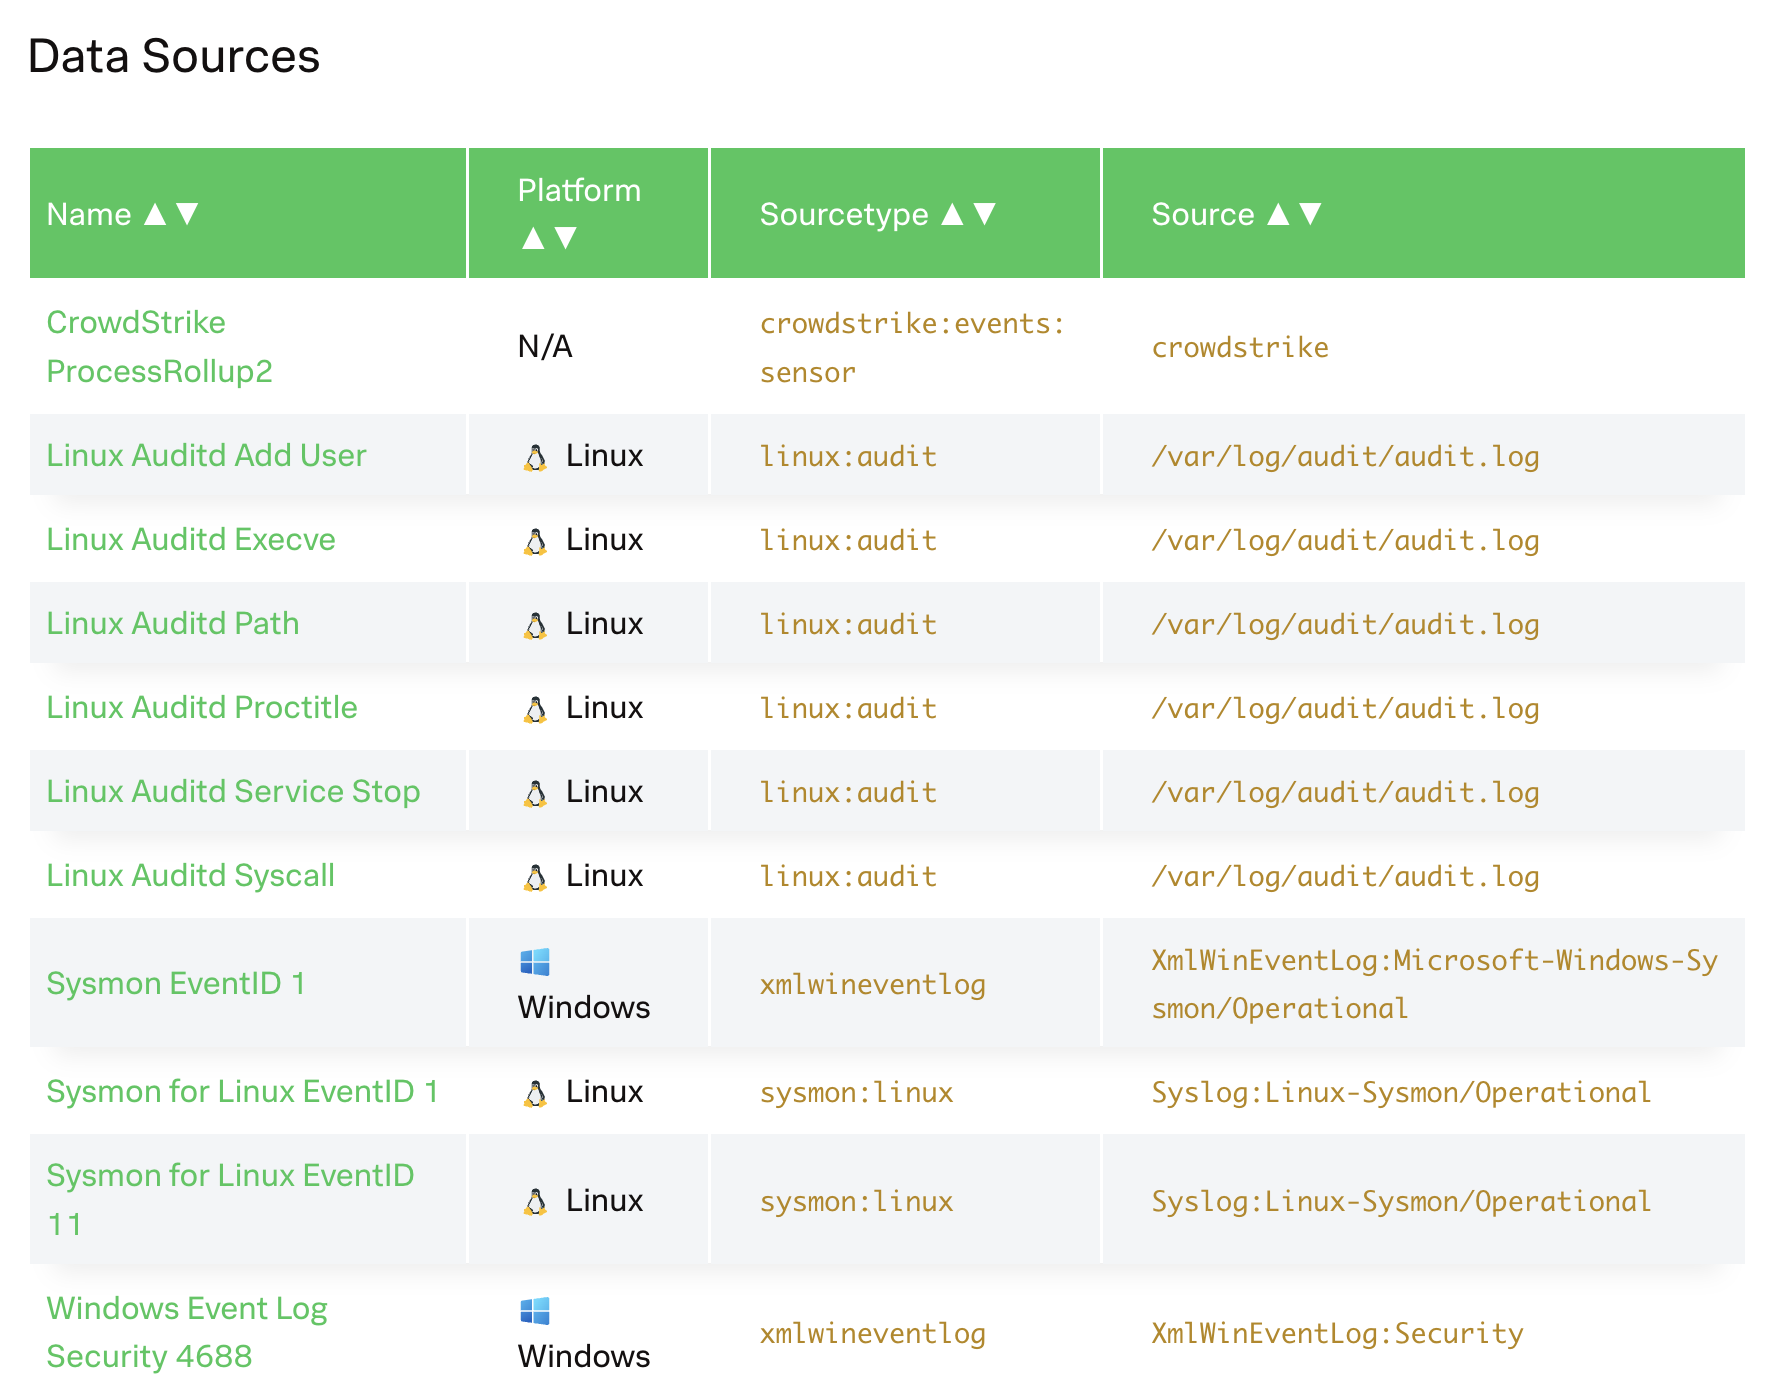Image resolution: width=1784 pixels, height=1396 pixels.
Task: Sort Sourcetype ascending using up triangle
Action: 953,214
